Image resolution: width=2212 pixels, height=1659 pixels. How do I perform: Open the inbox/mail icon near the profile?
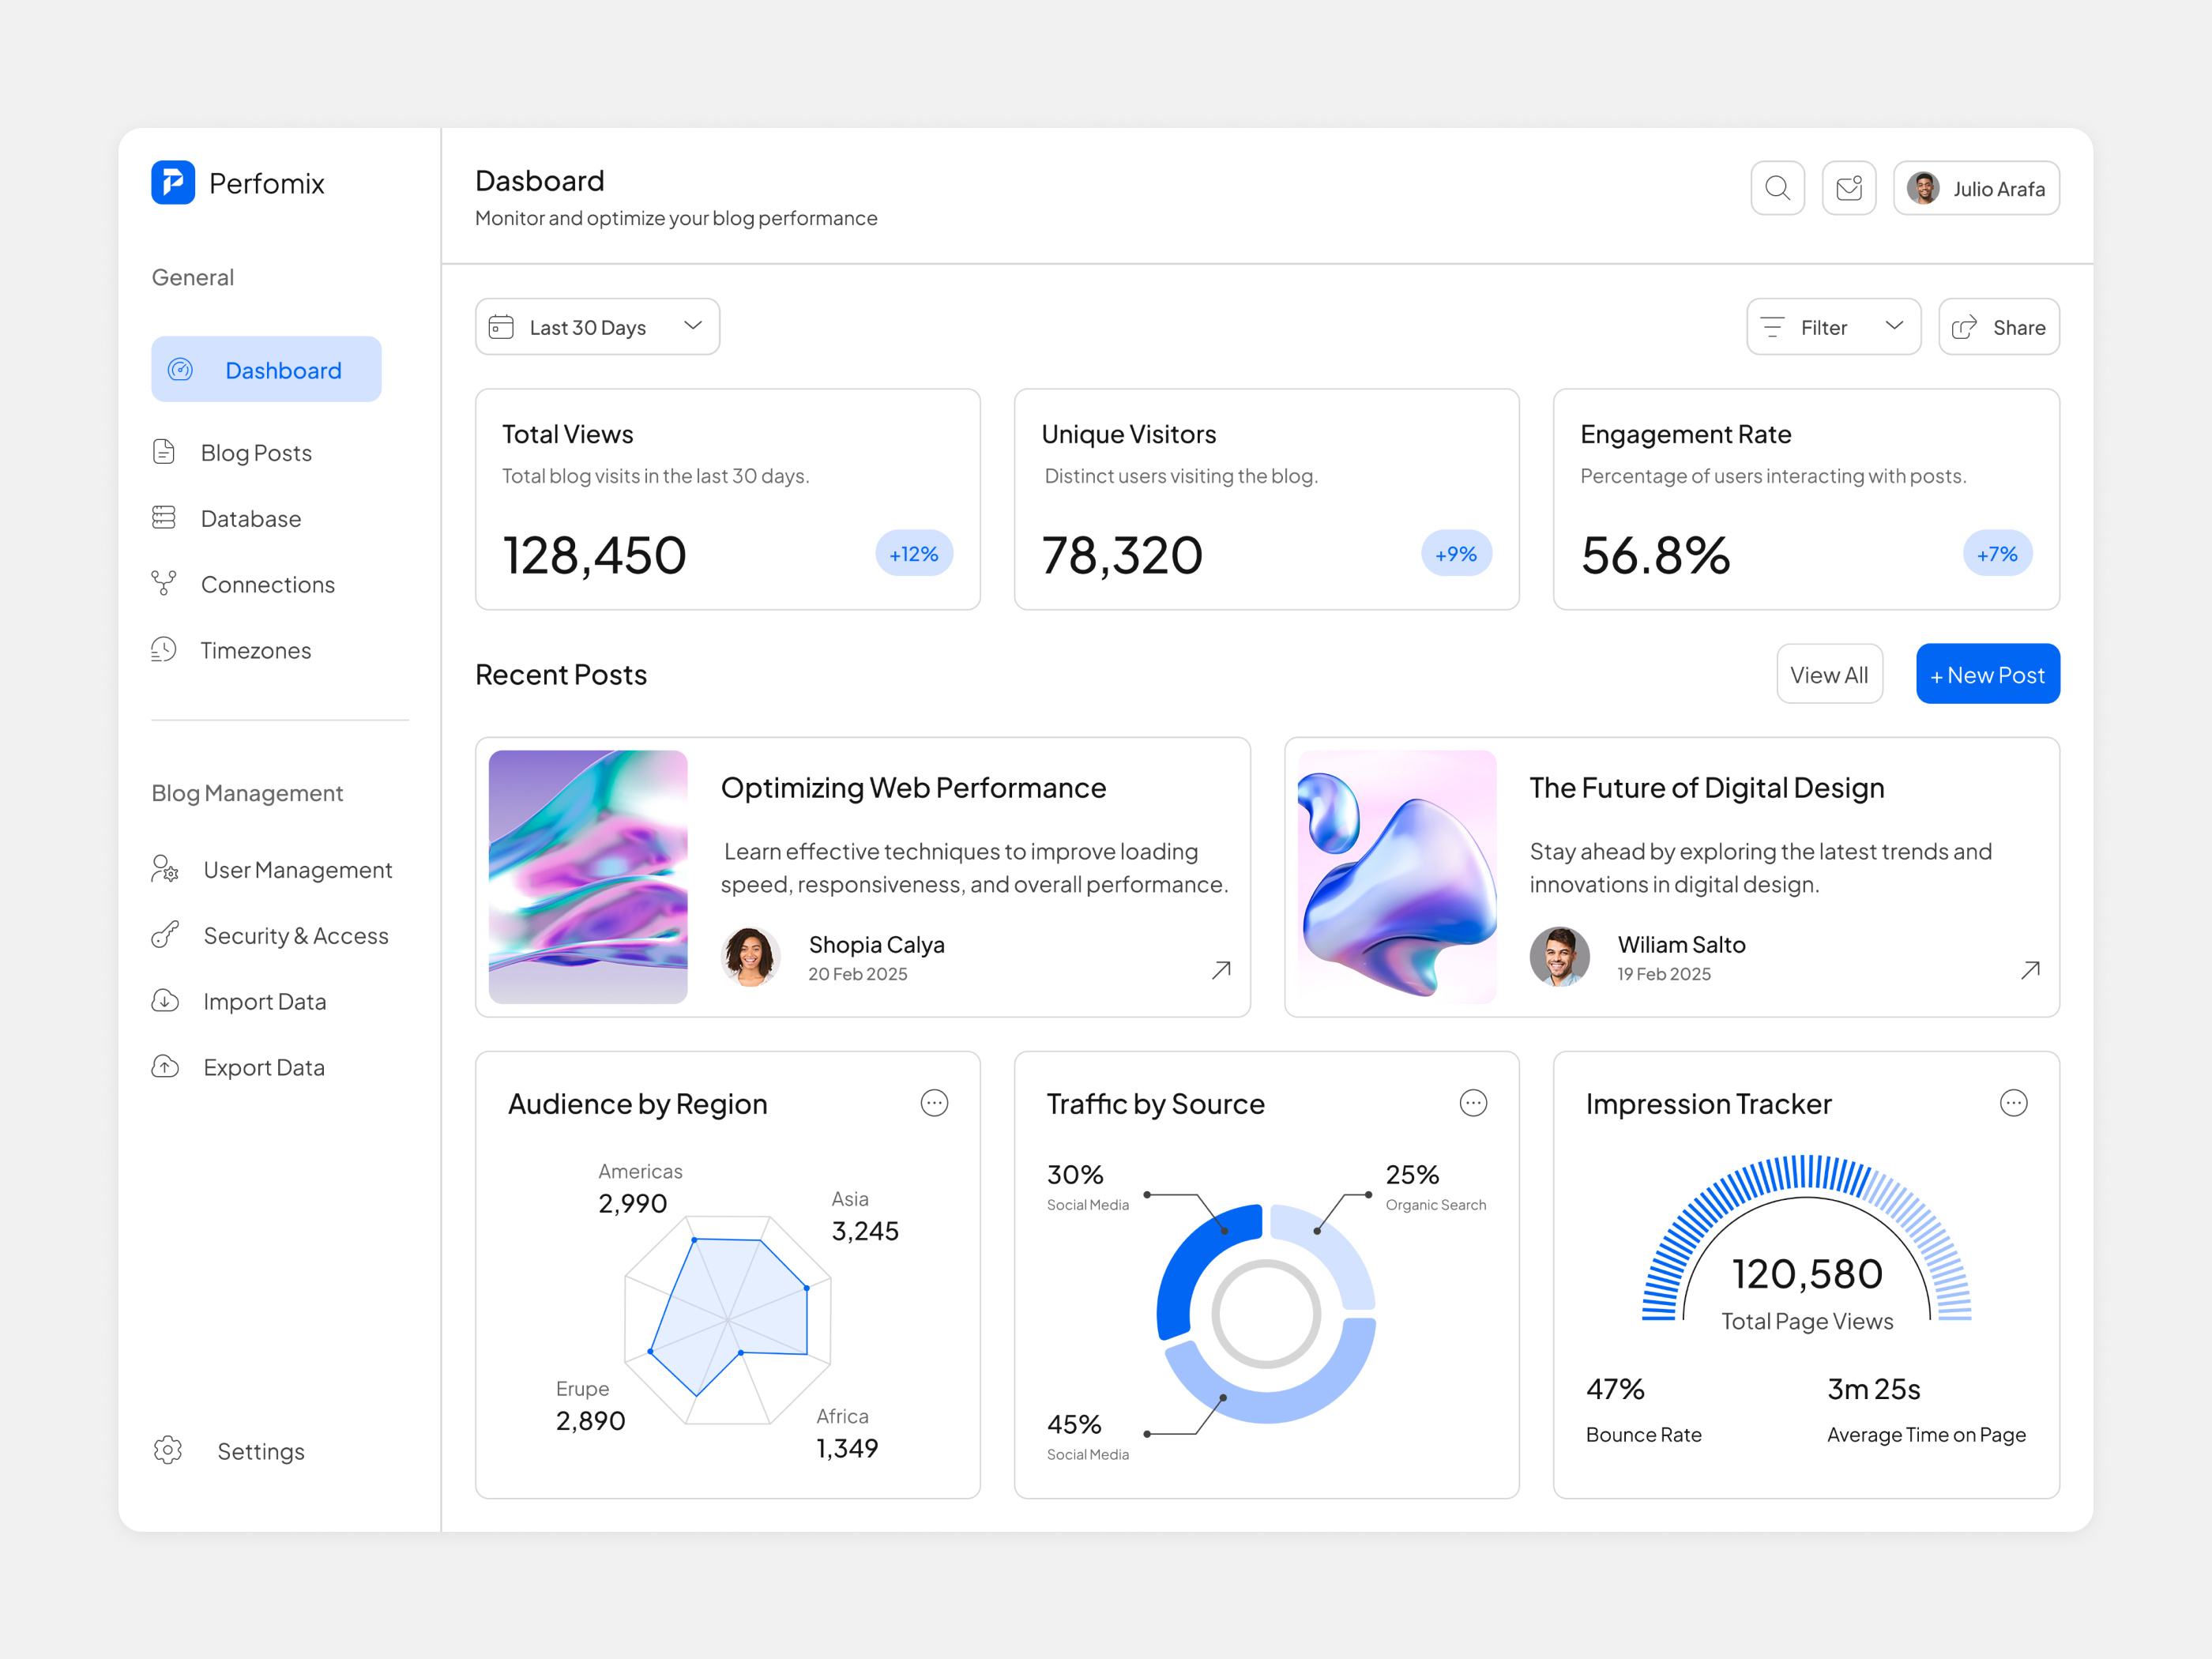pyautogui.click(x=1849, y=187)
